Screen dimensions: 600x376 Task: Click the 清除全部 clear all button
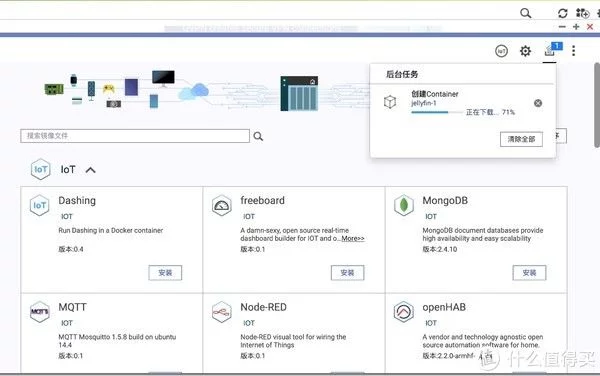coord(521,139)
